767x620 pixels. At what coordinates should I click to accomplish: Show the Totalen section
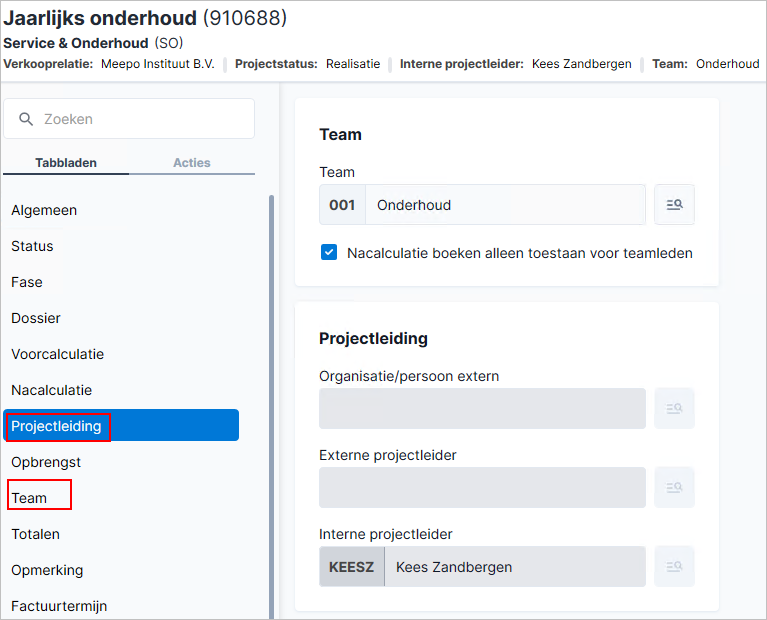(x=35, y=534)
